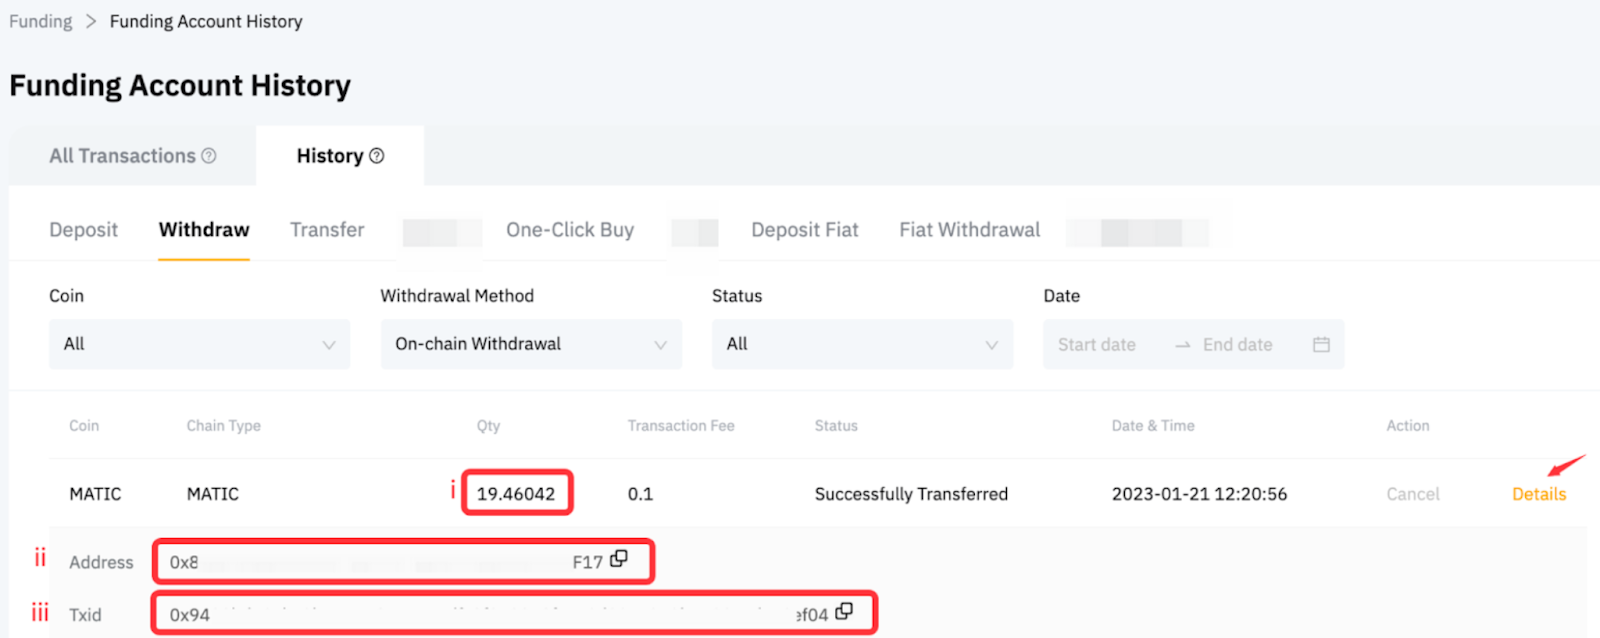Open the Deposit sub-tab
The height and width of the screenshot is (638, 1600).
(84, 230)
